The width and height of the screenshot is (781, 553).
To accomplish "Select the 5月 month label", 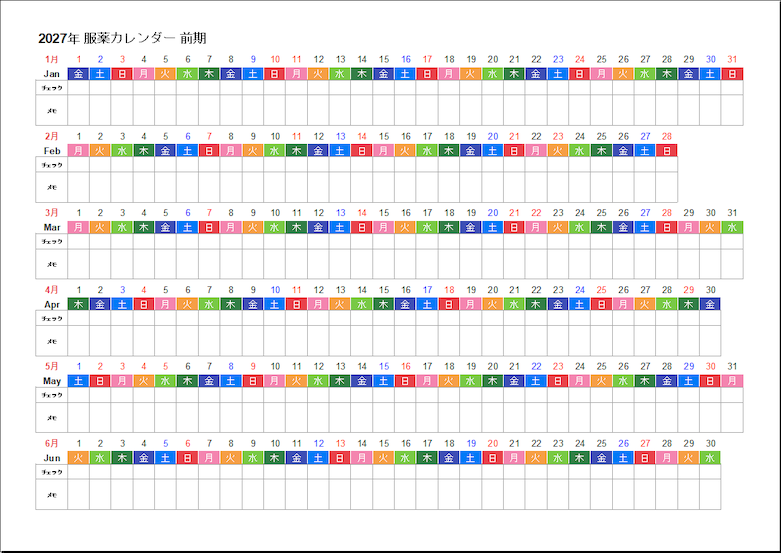I will (51, 366).
